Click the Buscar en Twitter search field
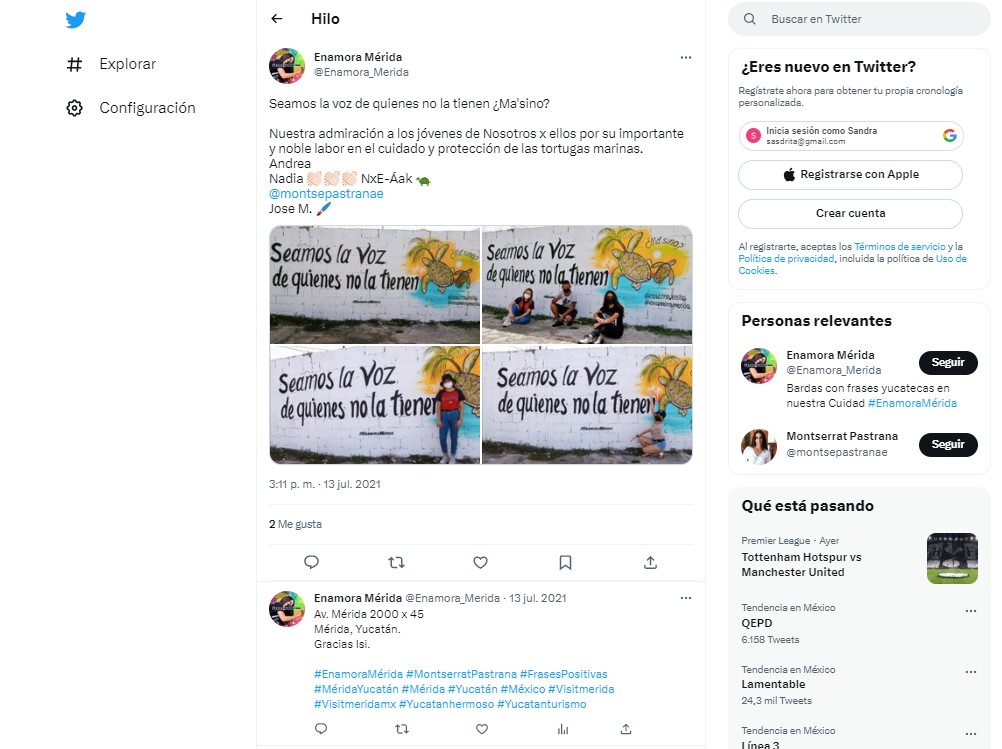Screen dimensions: 1002x749 (x=859, y=19)
